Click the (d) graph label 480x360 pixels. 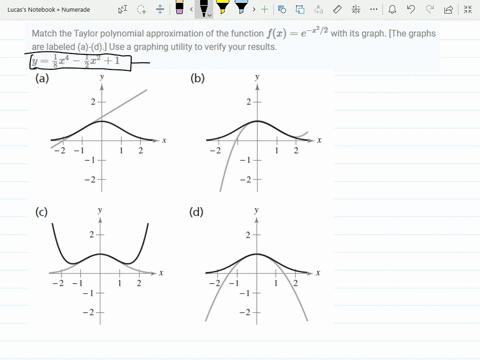coord(196,212)
